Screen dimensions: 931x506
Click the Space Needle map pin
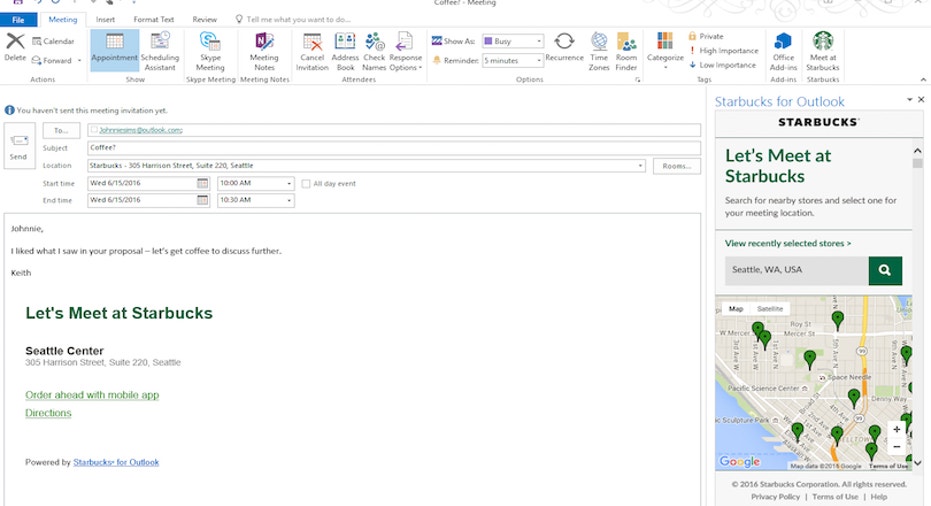coord(810,359)
